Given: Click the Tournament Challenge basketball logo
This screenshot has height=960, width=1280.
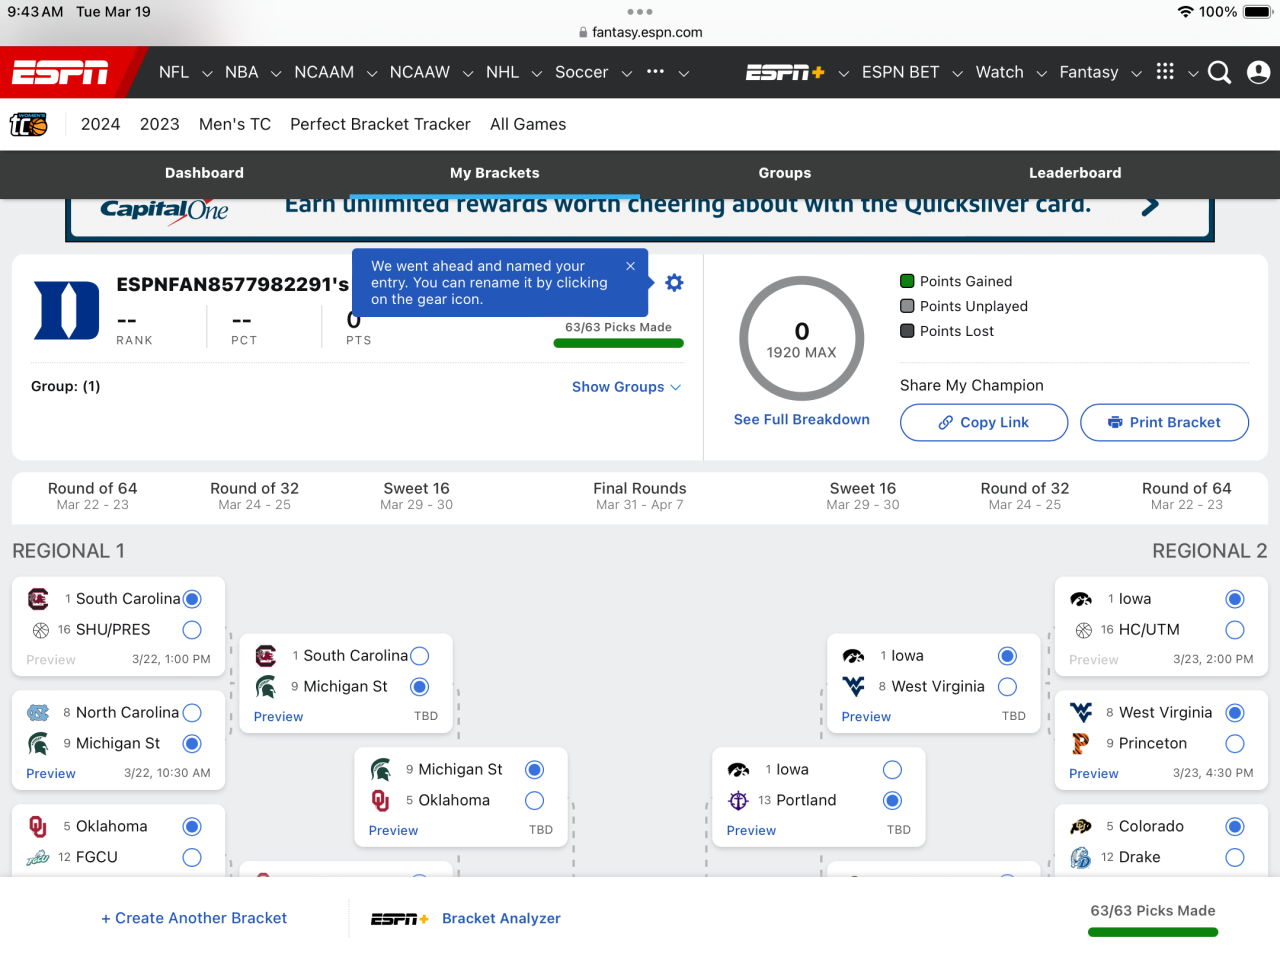Looking at the screenshot, I should point(29,124).
